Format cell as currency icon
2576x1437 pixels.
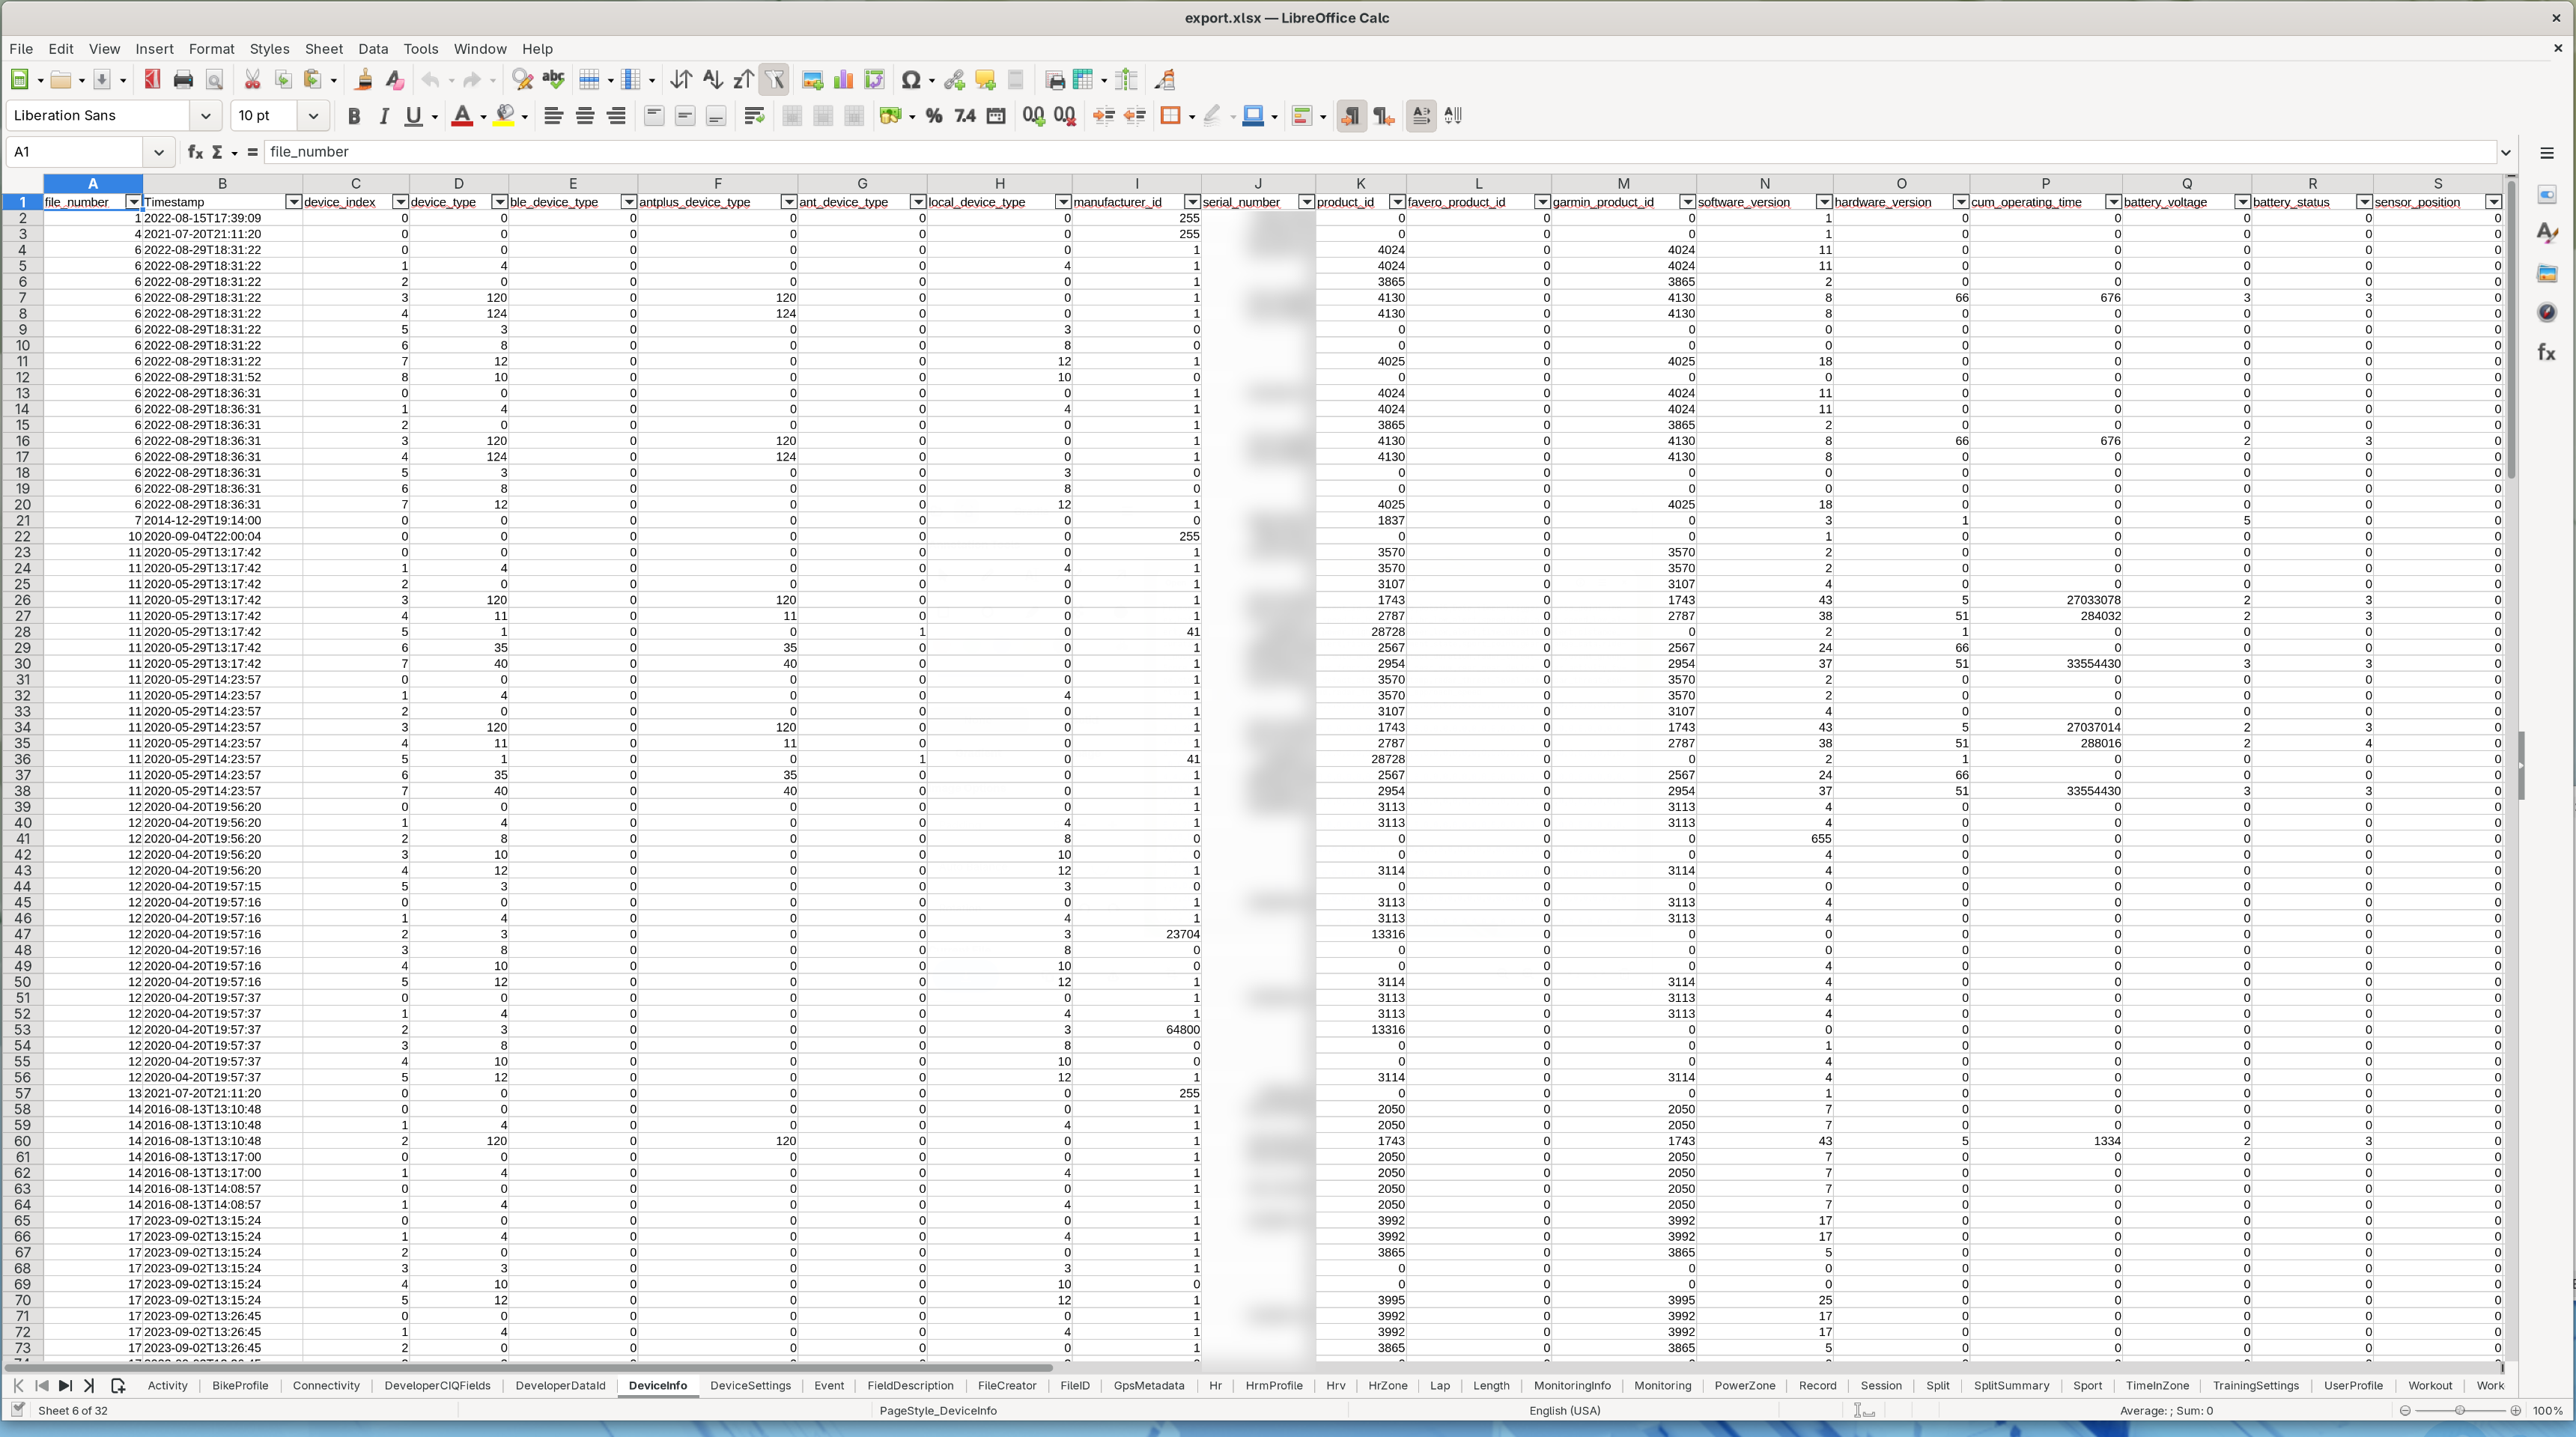pos(890,116)
